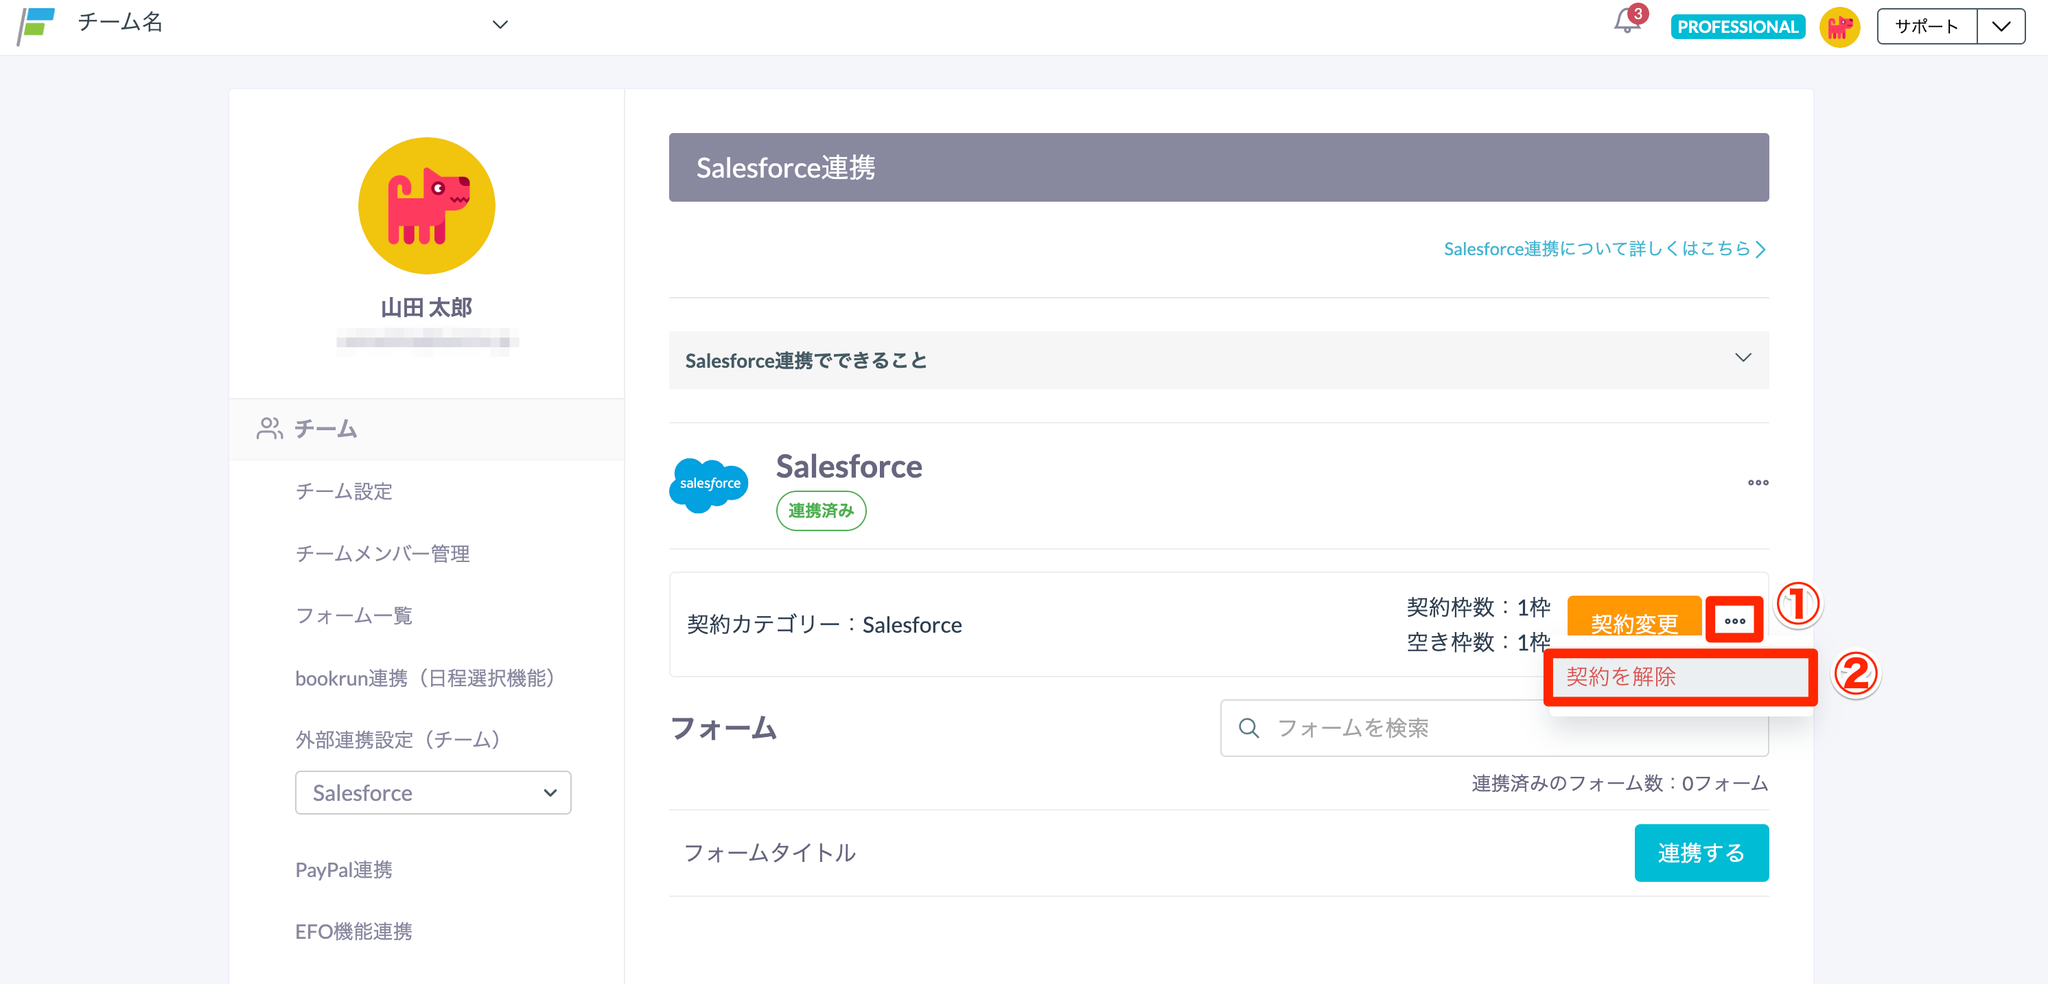The height and width of the screenshot is (984, 2048).
Task: Open the Salesforce external integration select box
Action: (x=432, y=793)
